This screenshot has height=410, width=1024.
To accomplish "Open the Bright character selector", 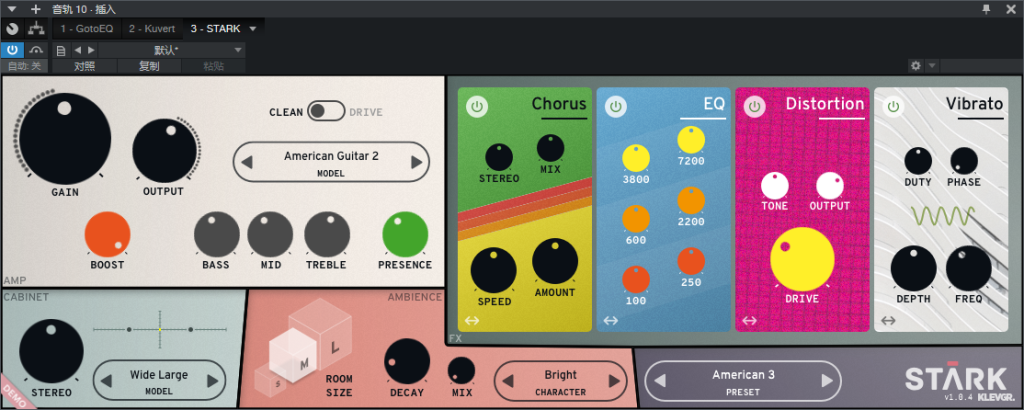I will 560,381.
